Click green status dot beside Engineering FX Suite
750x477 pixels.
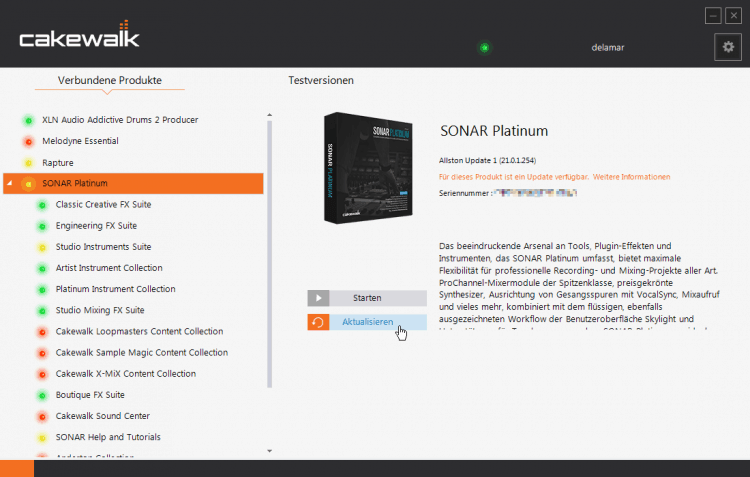[42, 226]
